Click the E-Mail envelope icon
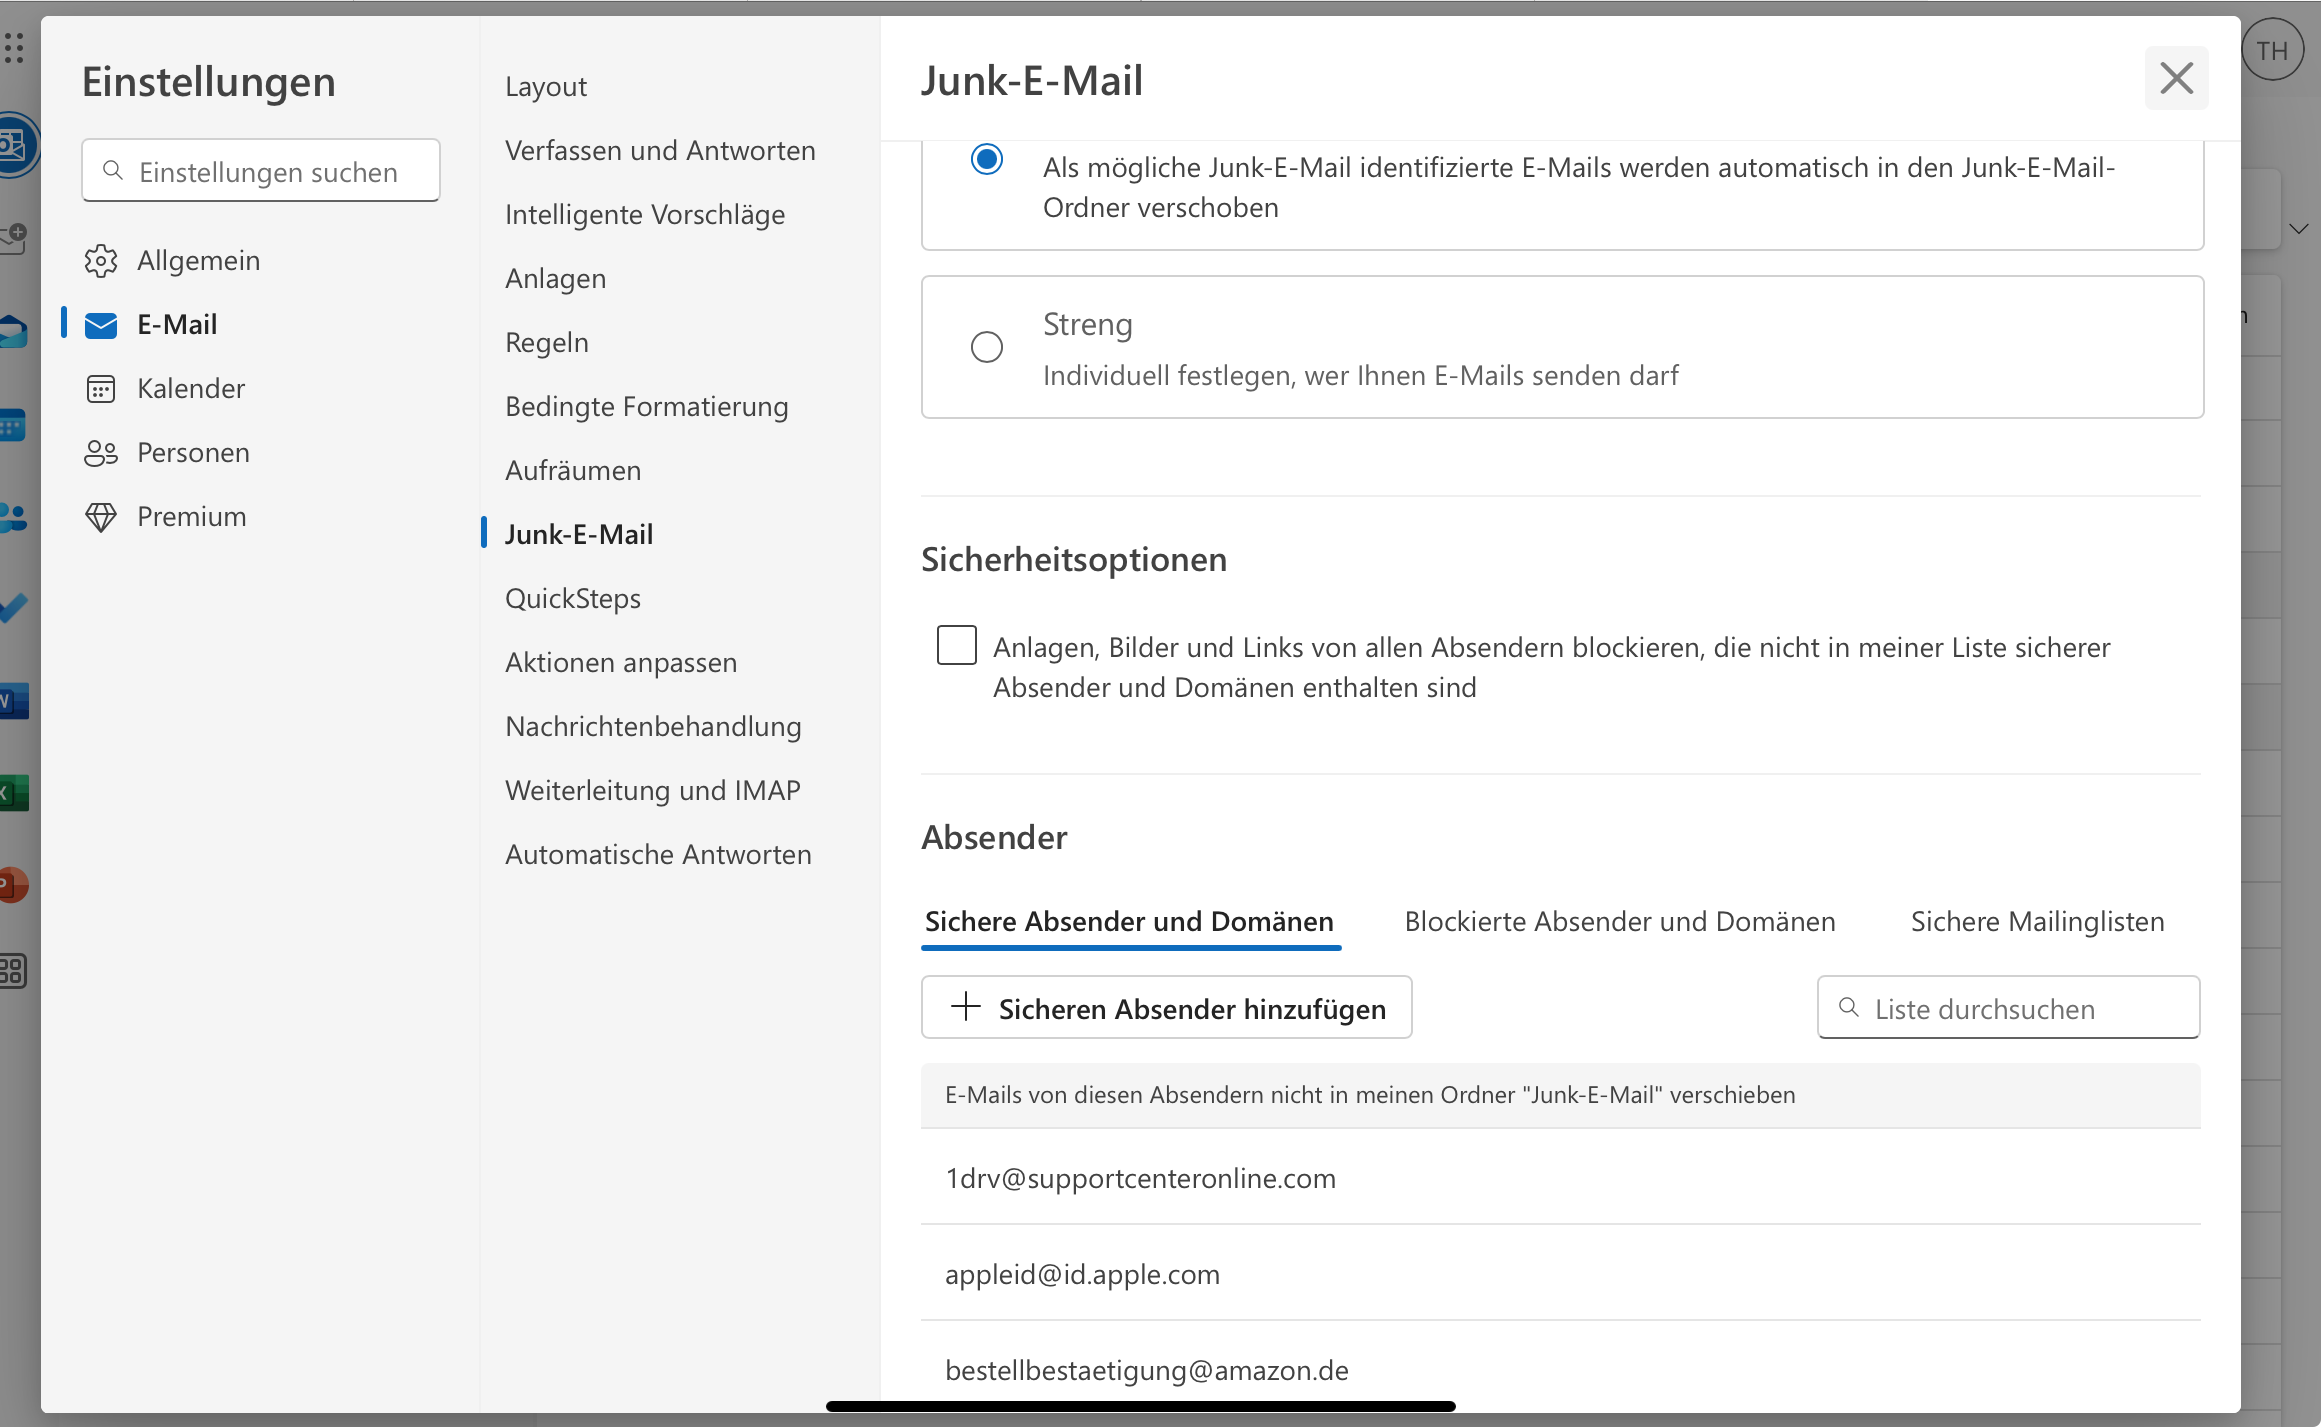 click(101, 325)
